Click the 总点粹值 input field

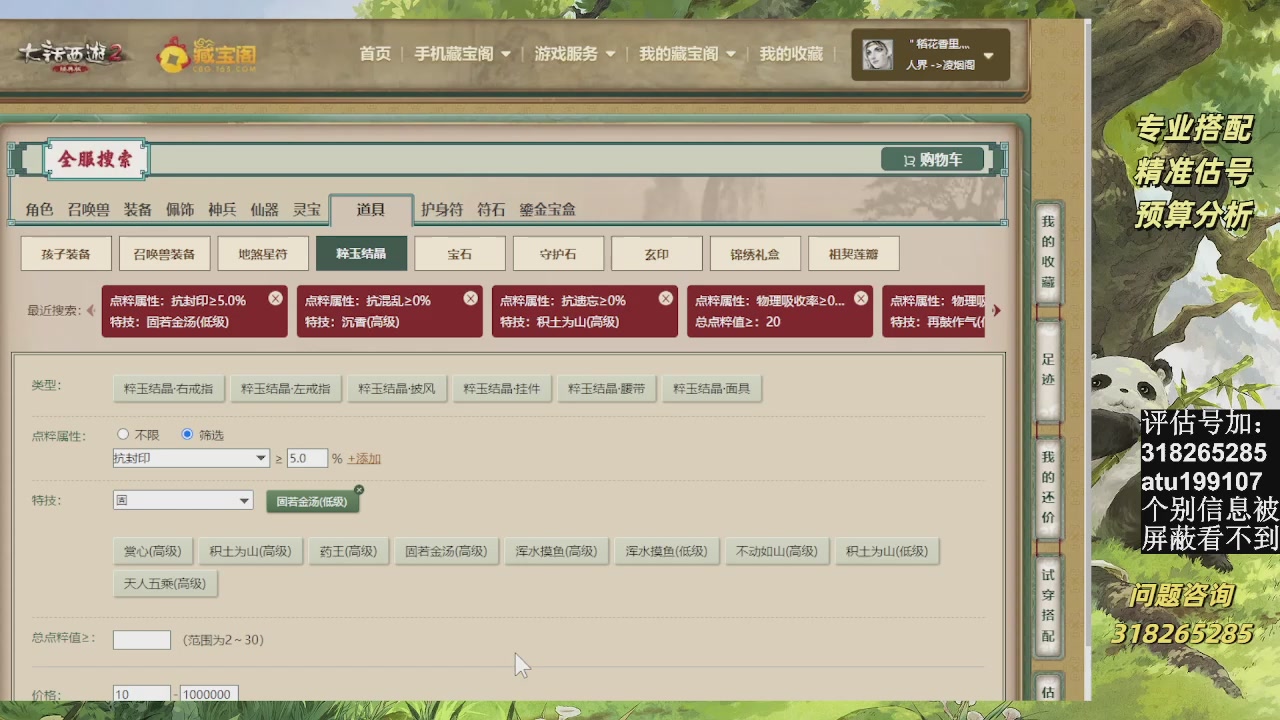142,639
